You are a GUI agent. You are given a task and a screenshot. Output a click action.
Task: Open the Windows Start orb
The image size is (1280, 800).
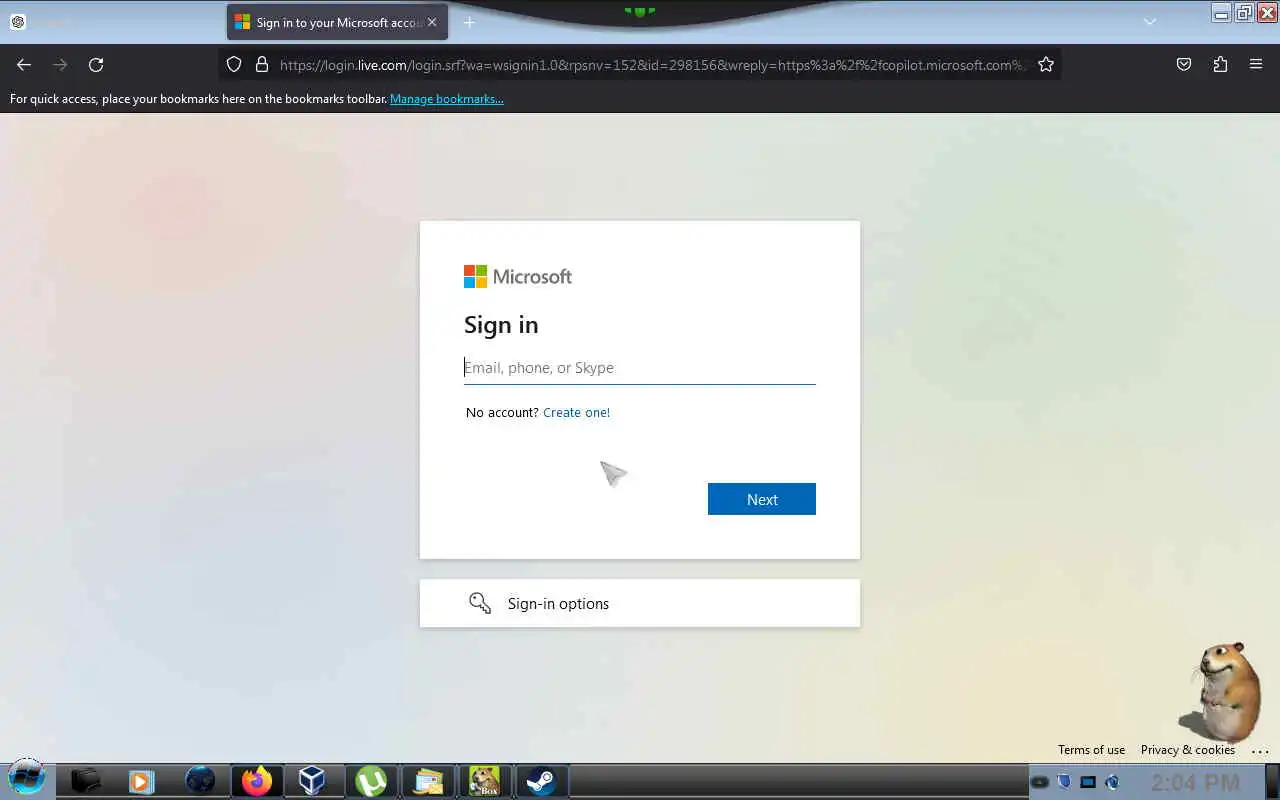point(26,778)
